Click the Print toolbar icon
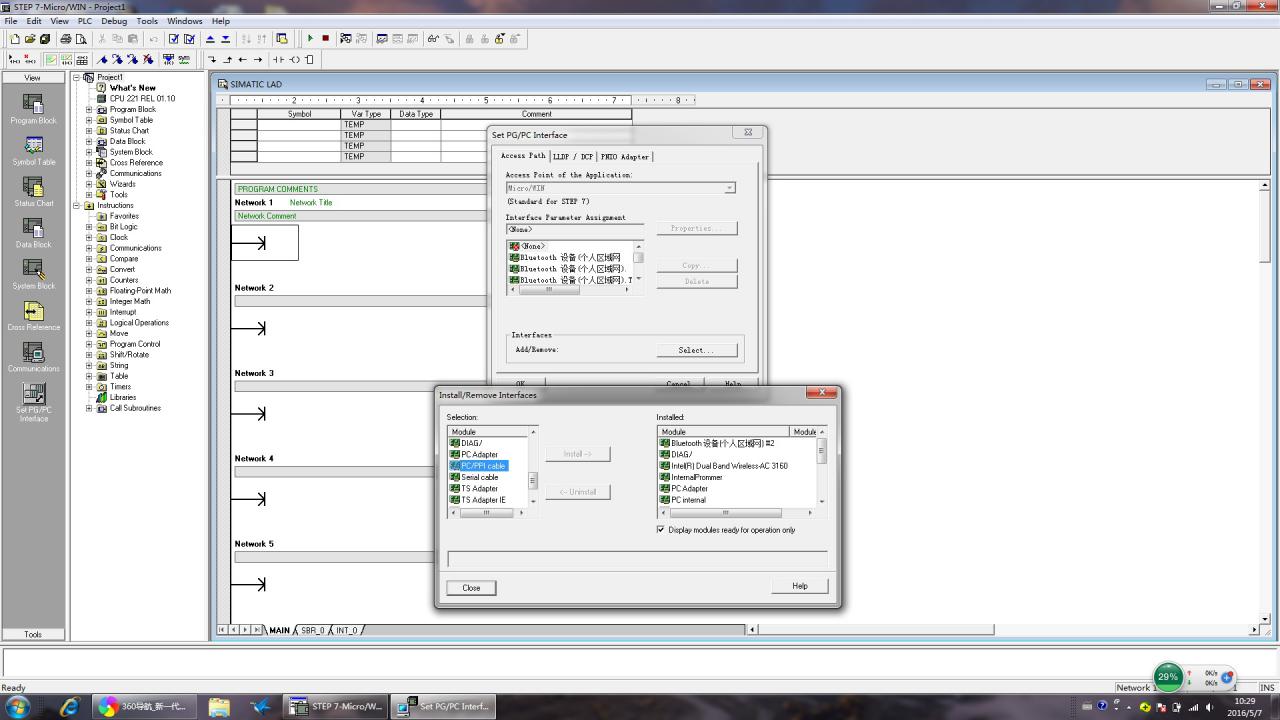The image size is (1280, 720). (66, 39)
